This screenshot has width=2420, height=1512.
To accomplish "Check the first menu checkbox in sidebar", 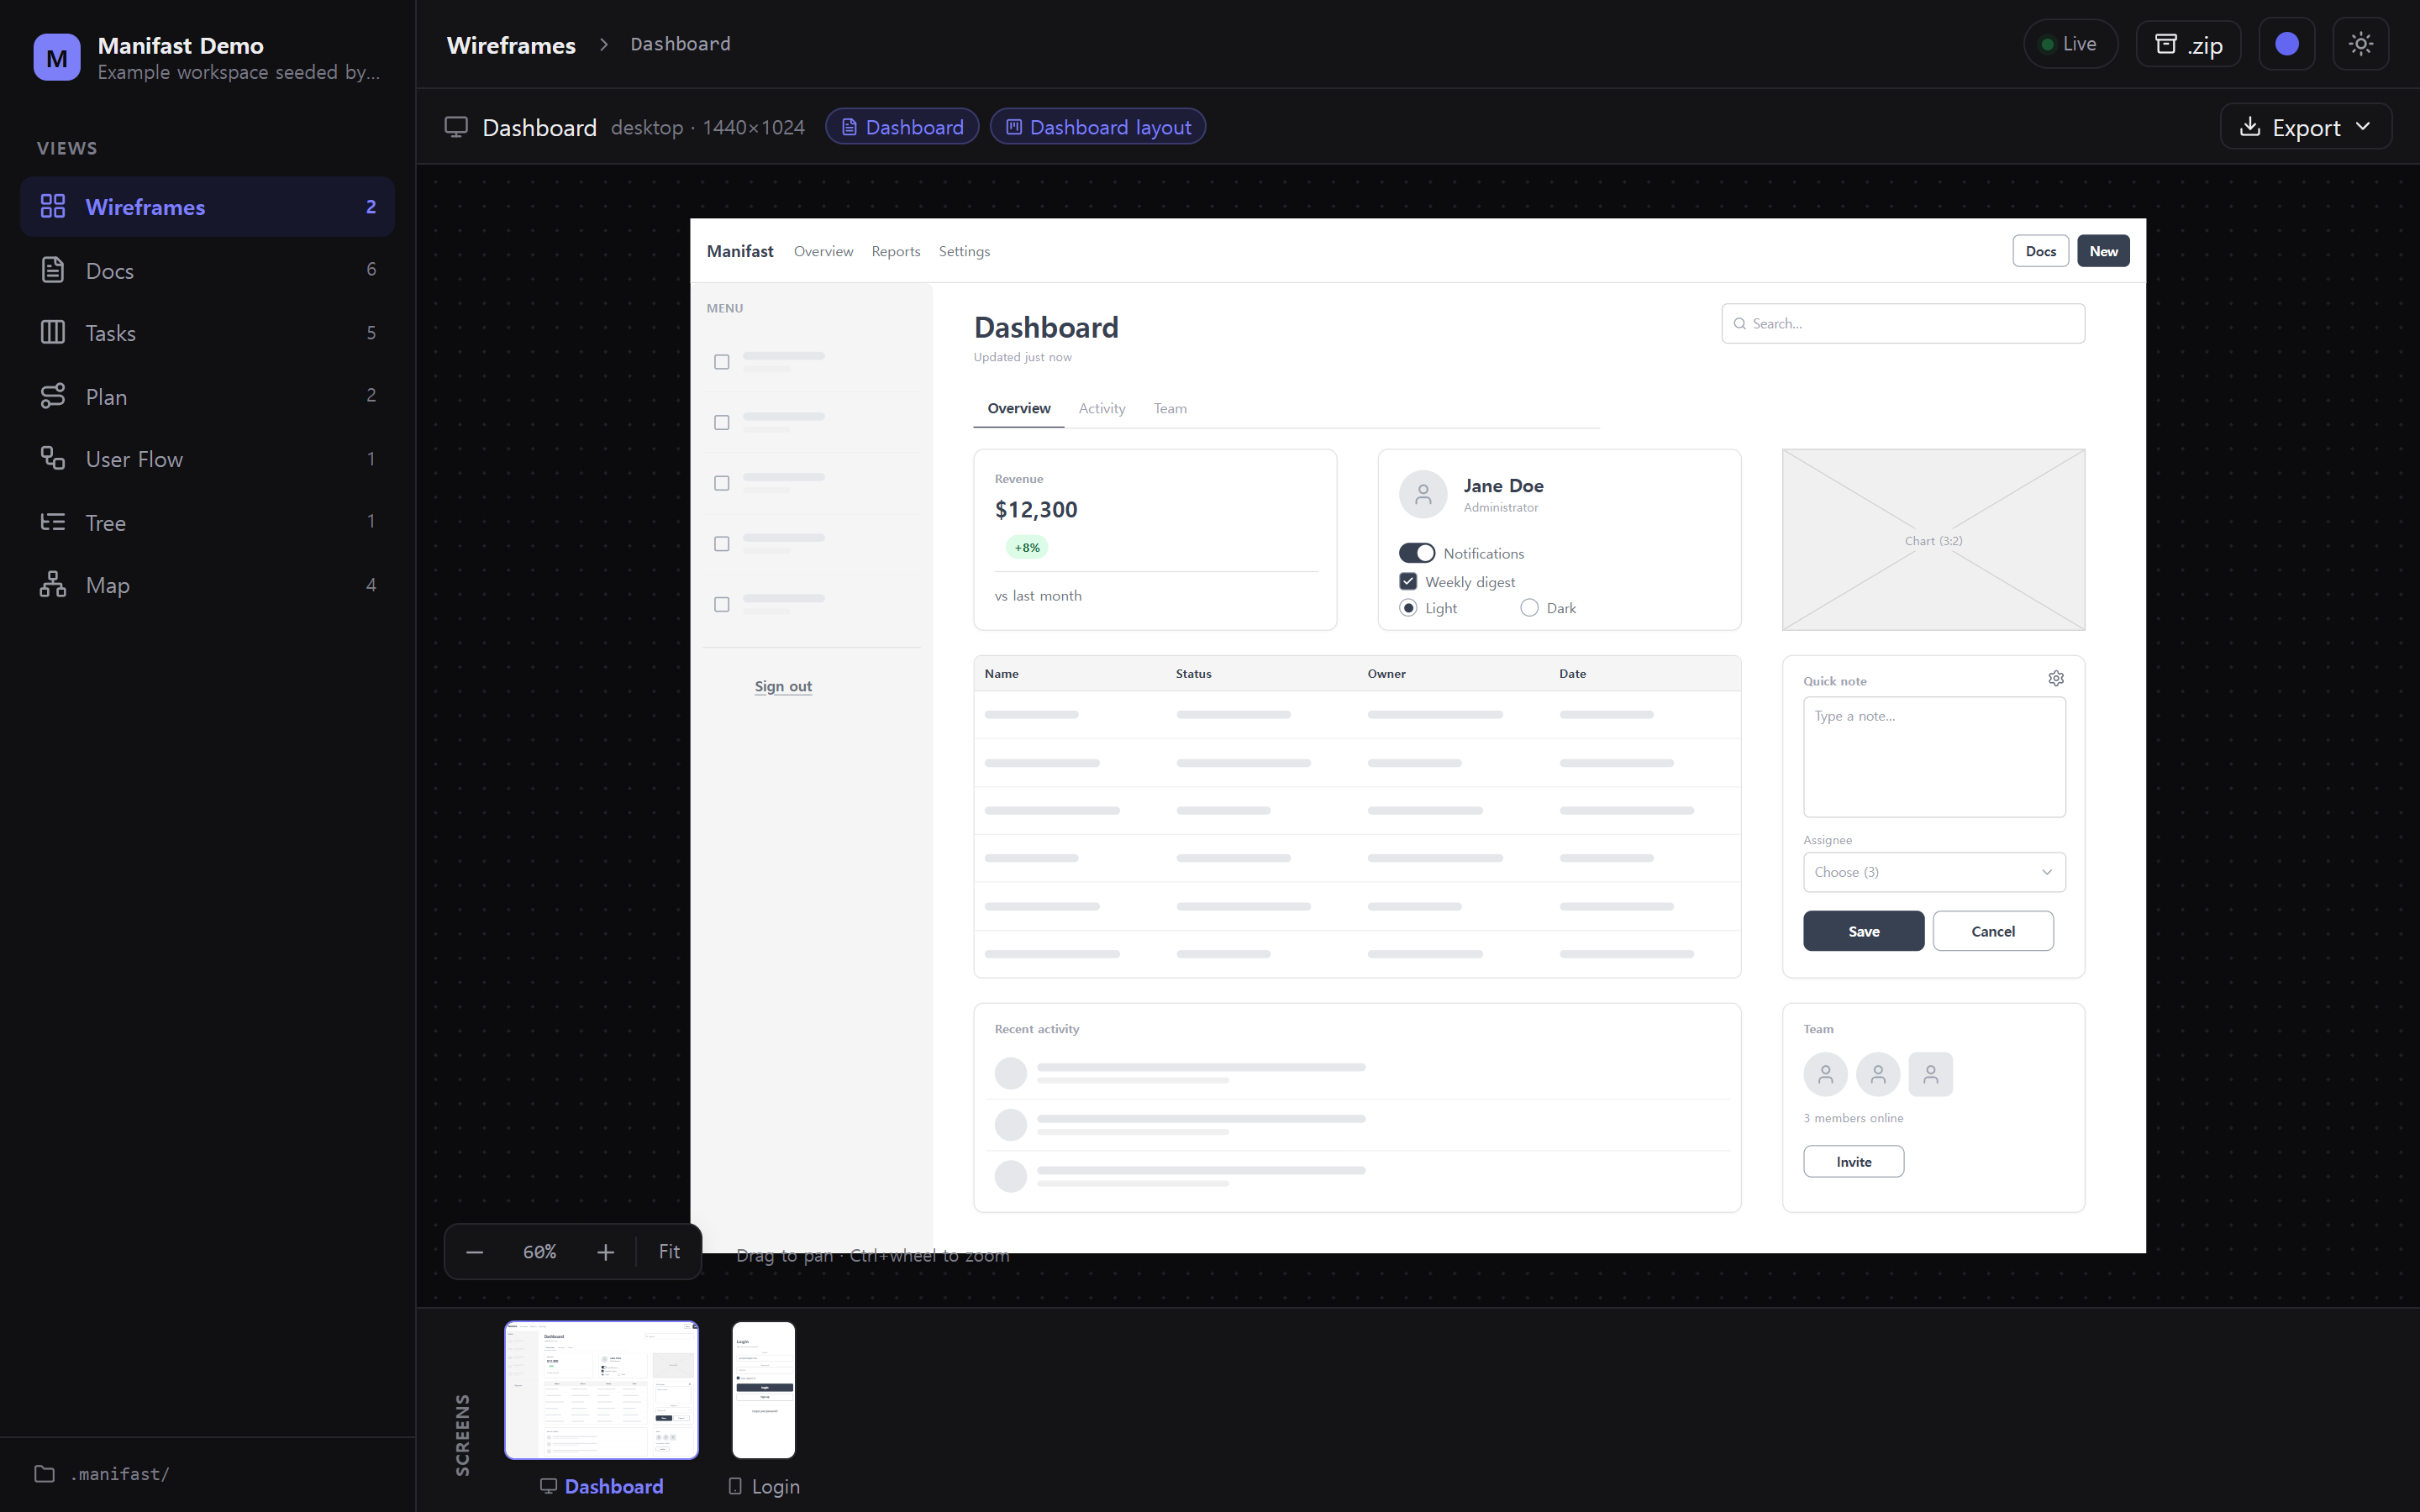I will [722, 362].
